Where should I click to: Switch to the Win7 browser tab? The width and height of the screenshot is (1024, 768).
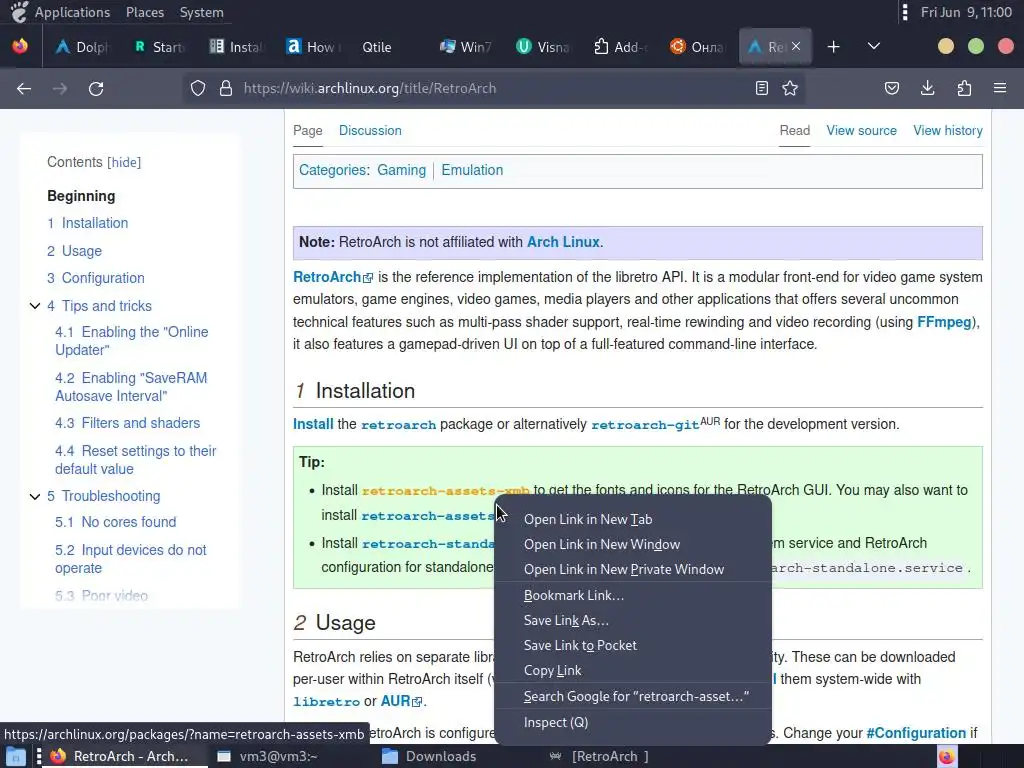[x=465, y=46]
